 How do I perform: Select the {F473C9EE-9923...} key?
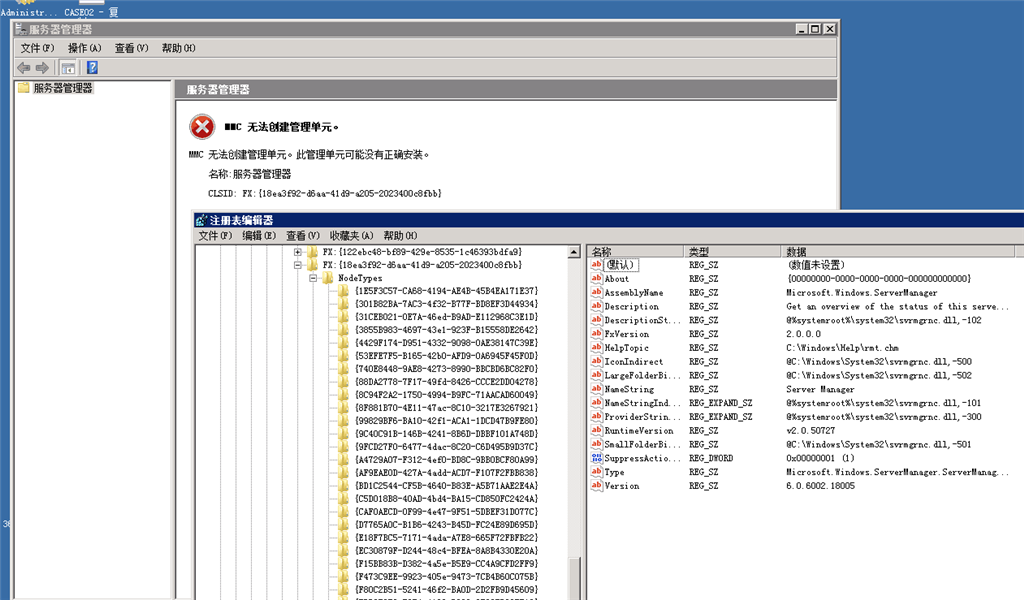(447, 576)
